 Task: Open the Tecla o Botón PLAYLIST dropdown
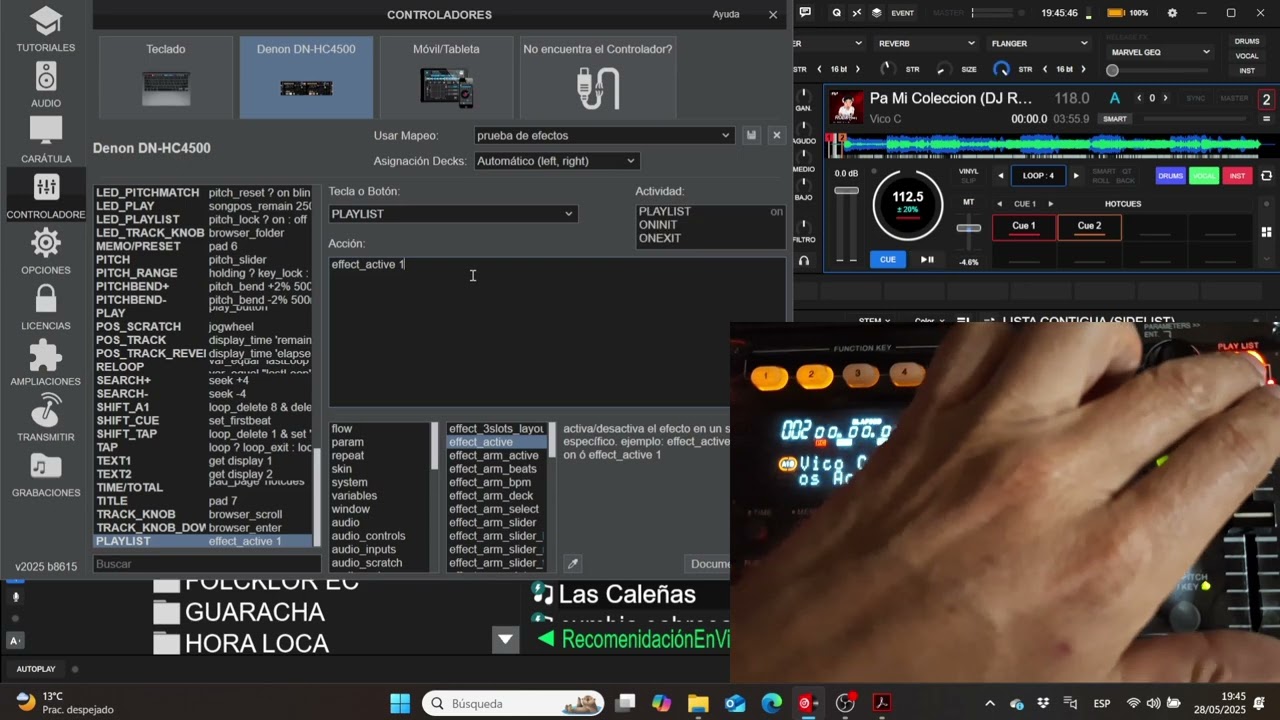pyautogui.click(x=453, y=214)
